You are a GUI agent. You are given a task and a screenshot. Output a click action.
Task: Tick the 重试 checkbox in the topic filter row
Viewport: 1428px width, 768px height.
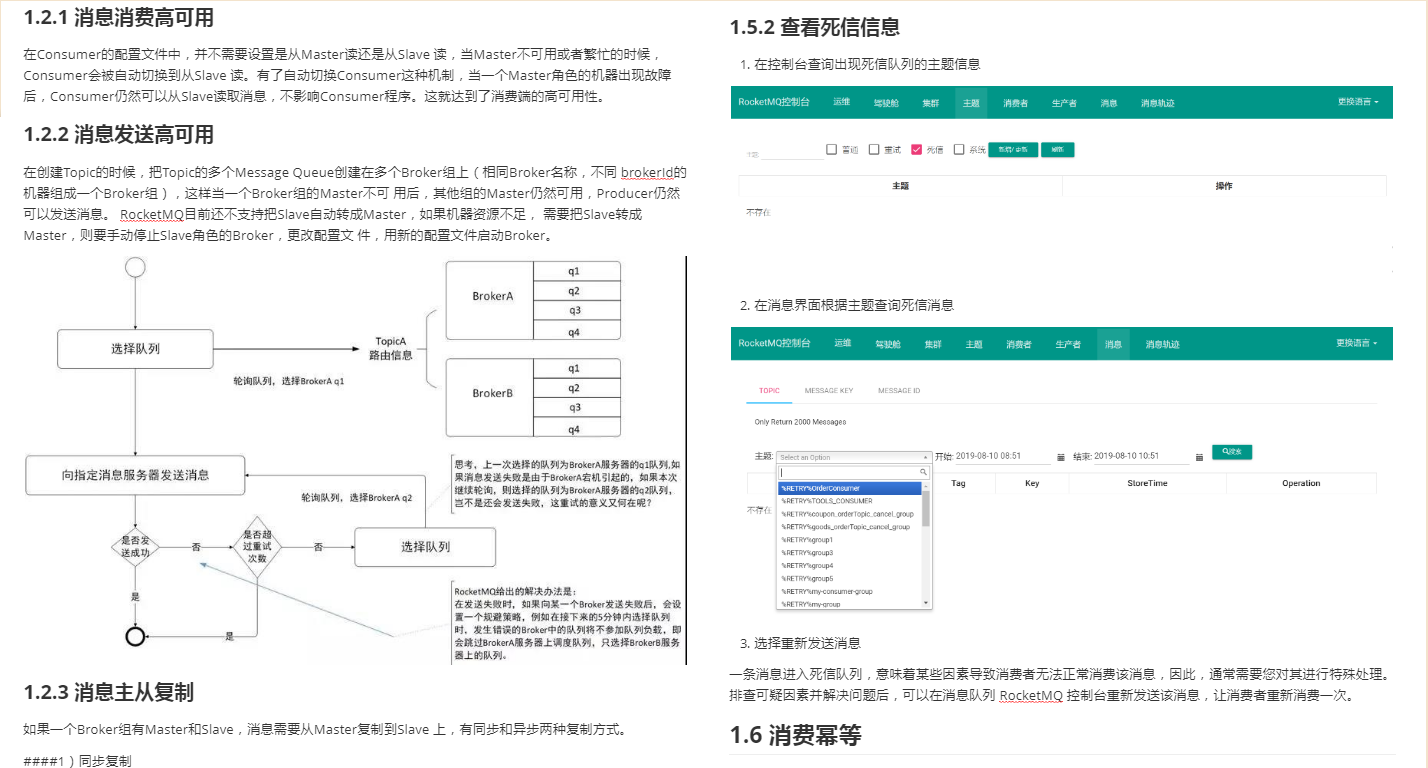click(873, 150)
